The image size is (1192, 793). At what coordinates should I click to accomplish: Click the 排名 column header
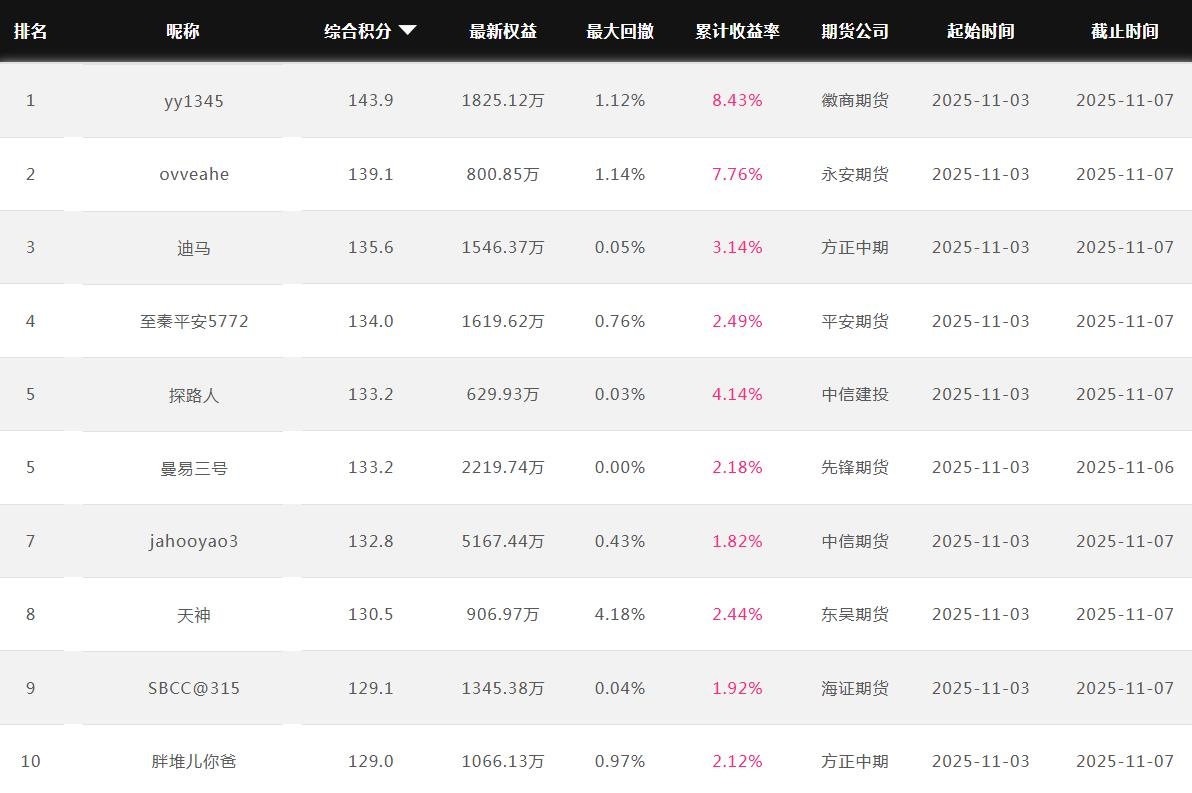[30, 31]
